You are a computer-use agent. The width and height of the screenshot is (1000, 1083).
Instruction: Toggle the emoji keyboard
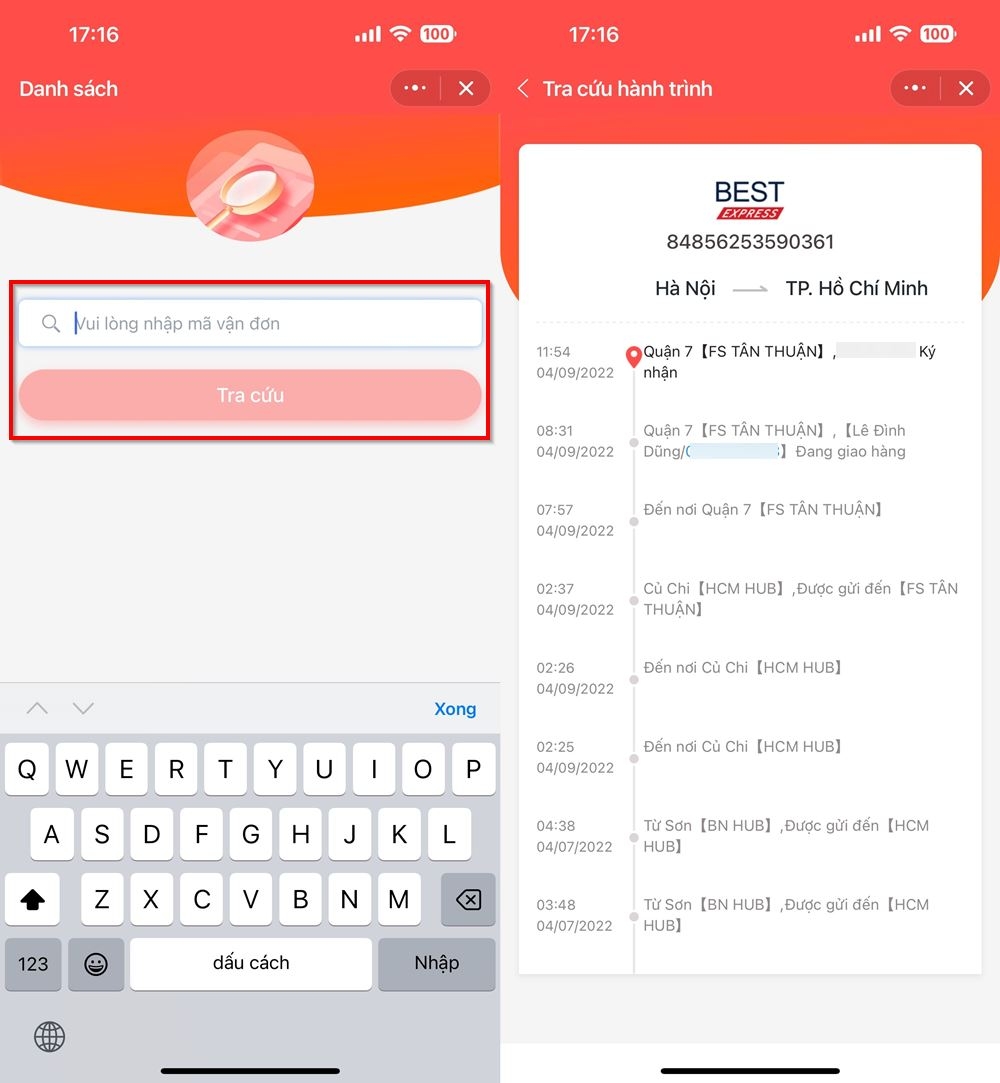(x=95, y=964)
